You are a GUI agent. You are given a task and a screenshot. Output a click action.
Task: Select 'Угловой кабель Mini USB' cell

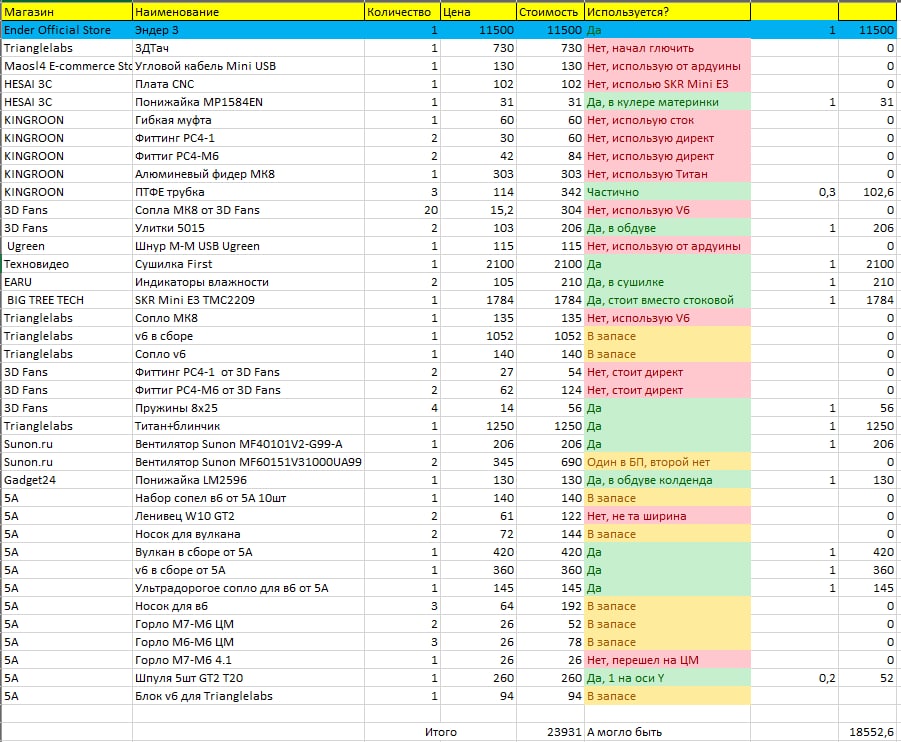248,66
